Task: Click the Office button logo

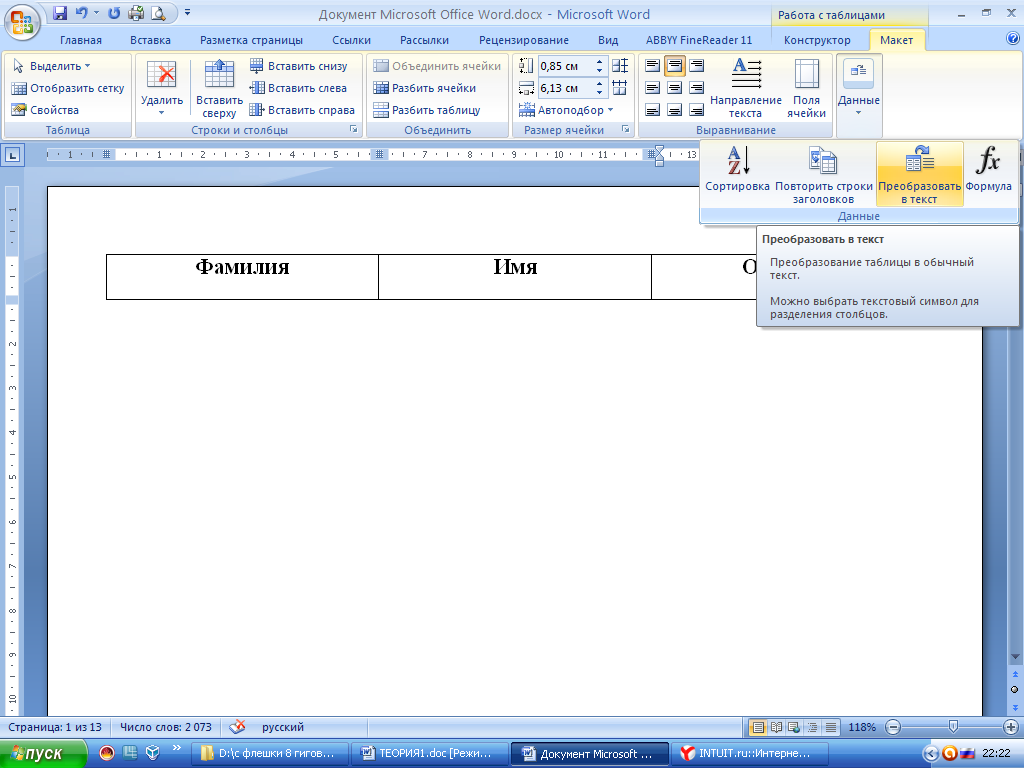Action: coord(23,23)
